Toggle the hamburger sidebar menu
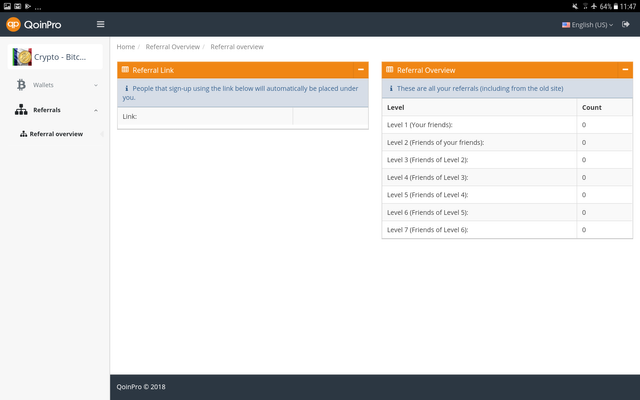This screenshot has height=400, width=640. [x=100, y=24]
